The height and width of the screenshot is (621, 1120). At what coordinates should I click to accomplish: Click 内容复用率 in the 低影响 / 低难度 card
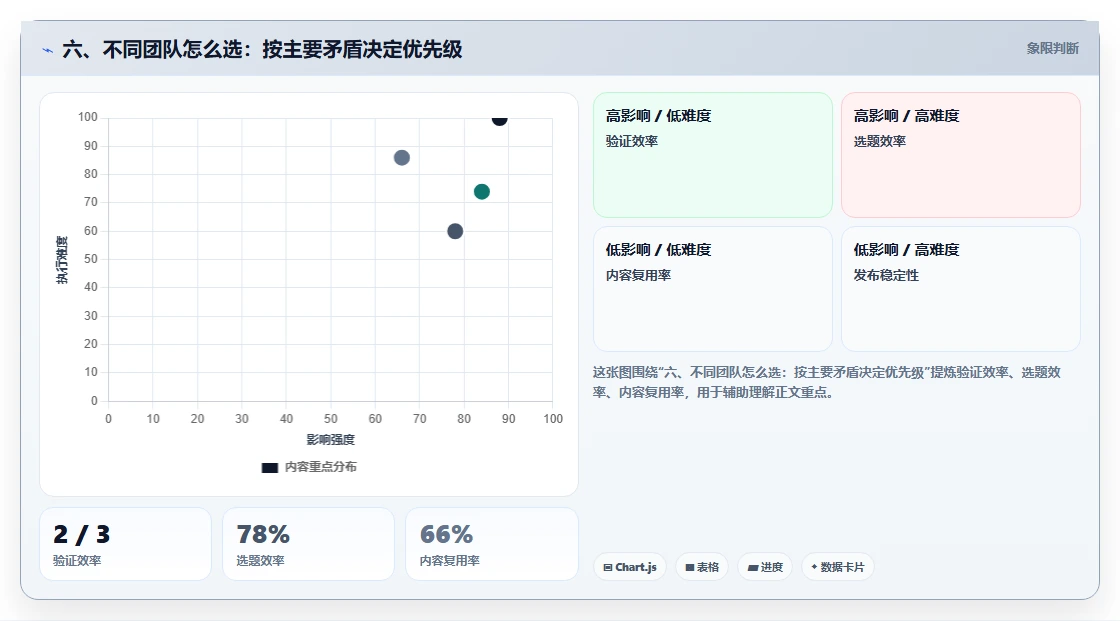[638, 275]
